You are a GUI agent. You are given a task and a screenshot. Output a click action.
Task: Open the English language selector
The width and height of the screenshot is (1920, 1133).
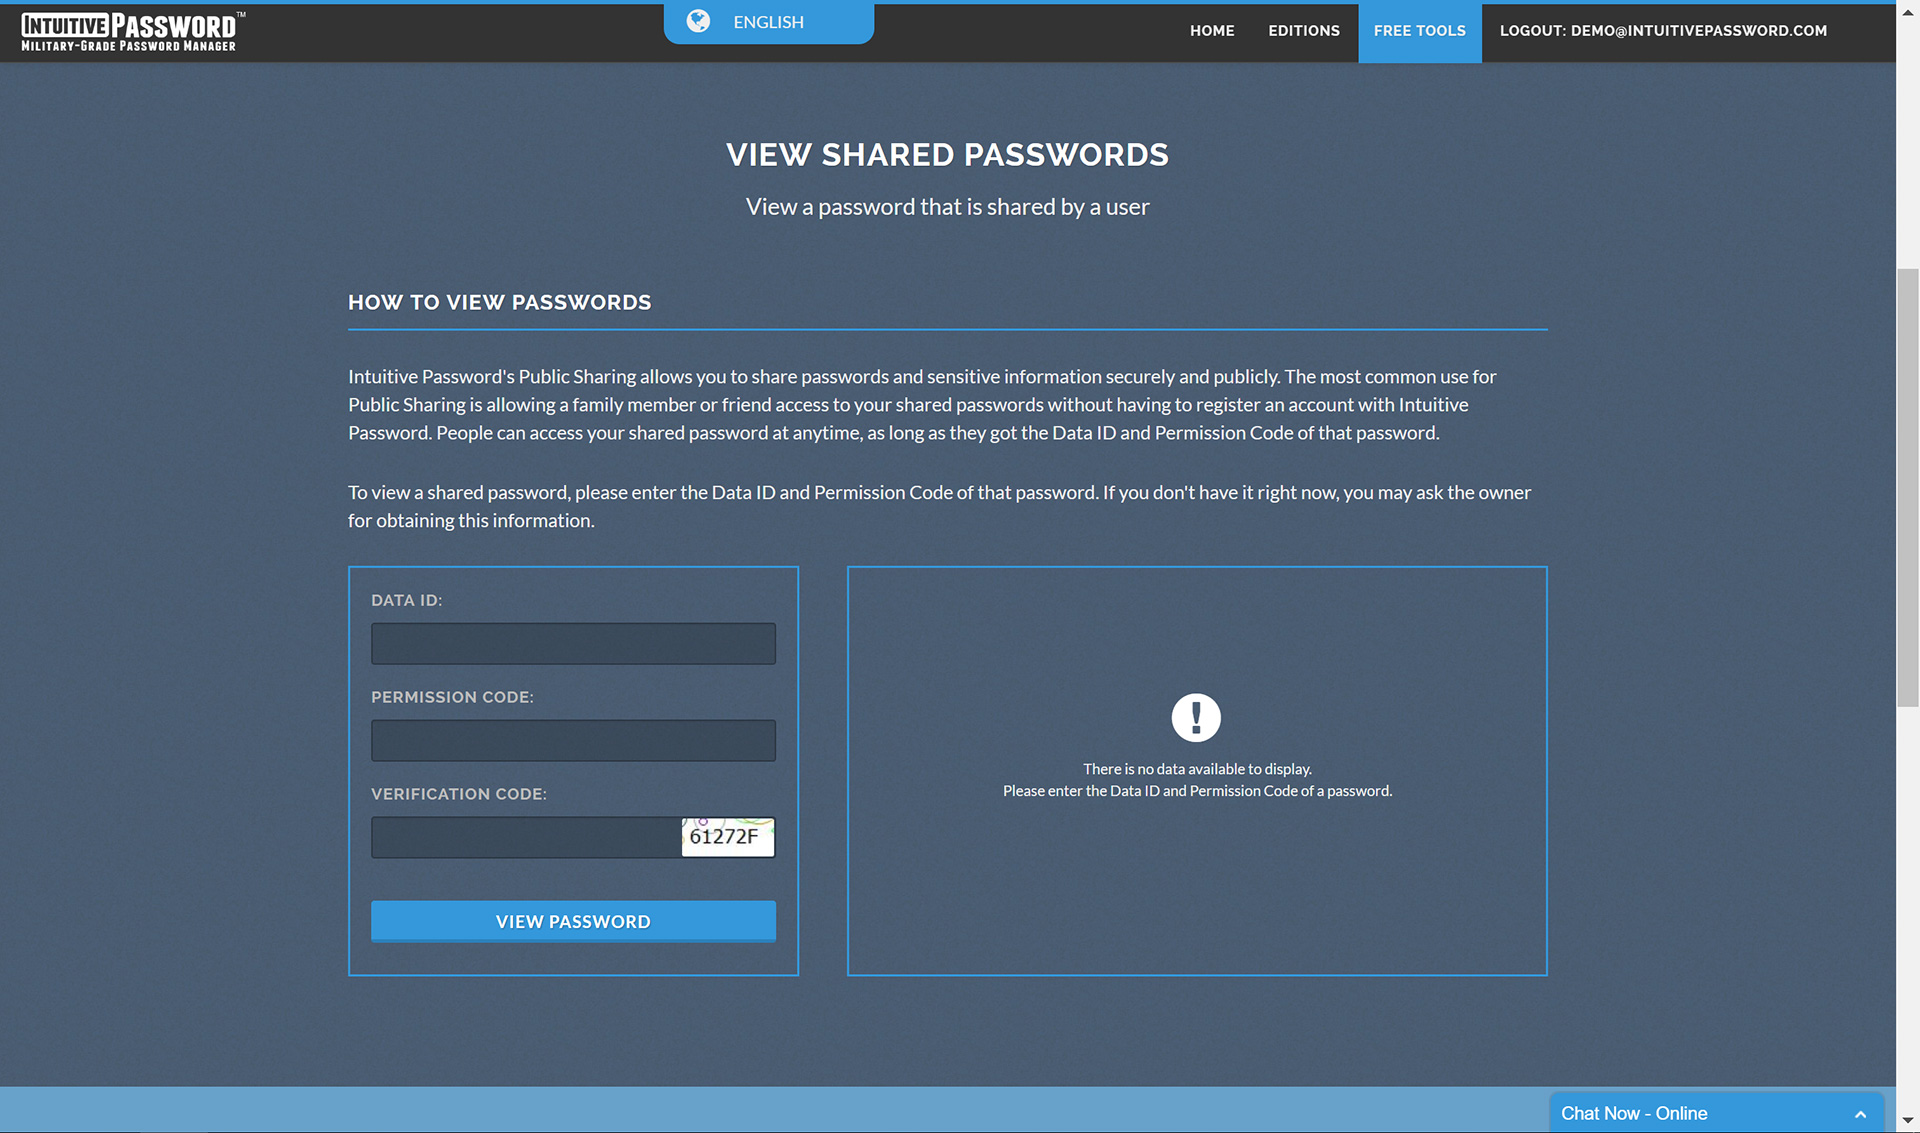click(768, 22)
